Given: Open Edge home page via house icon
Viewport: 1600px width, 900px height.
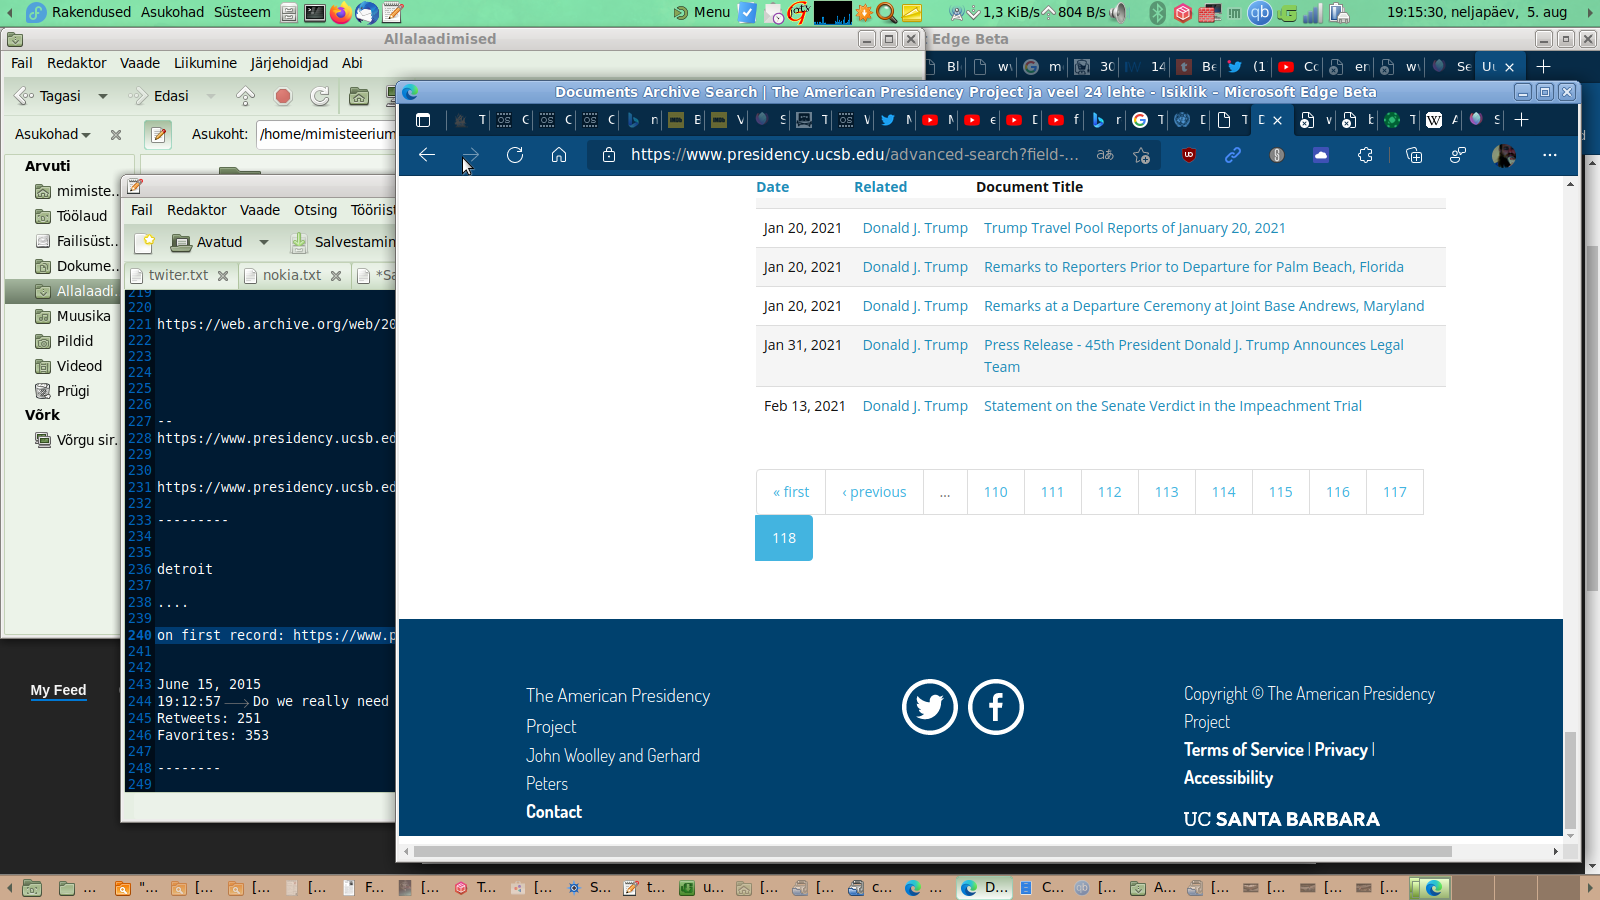Looking at the screenshot, I should pos(559,155).
